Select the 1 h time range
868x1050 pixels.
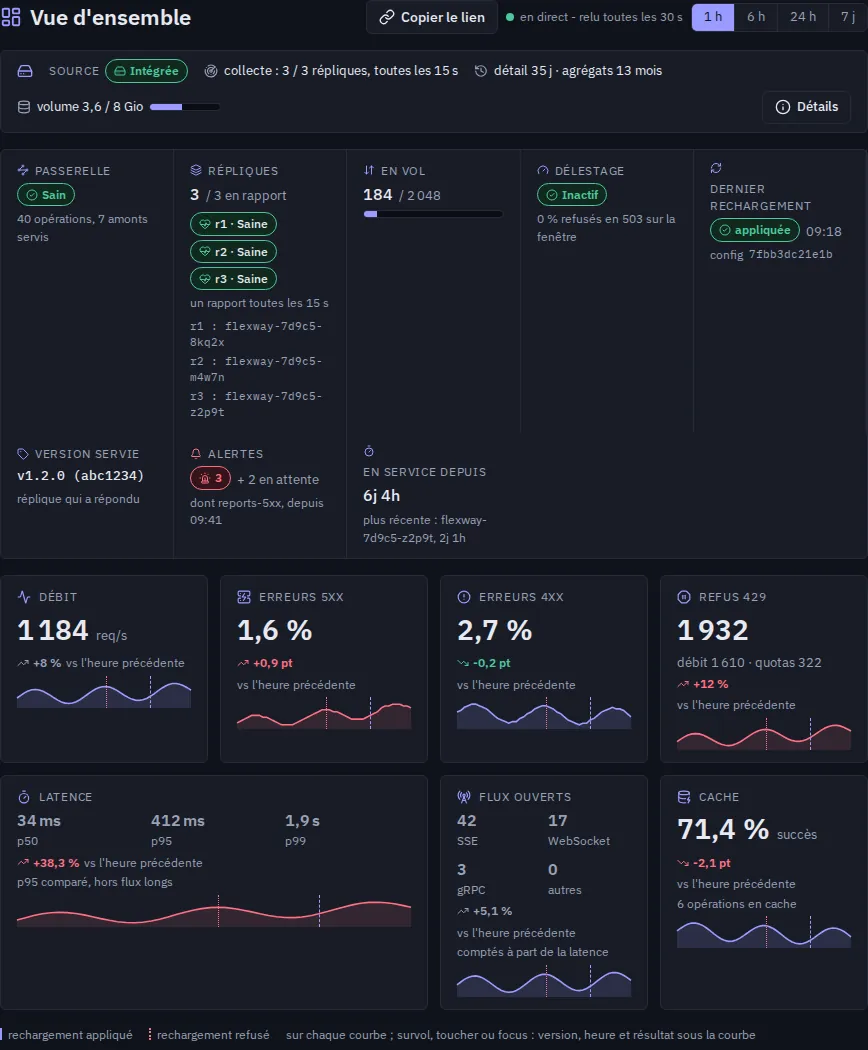tap(713, 17)
